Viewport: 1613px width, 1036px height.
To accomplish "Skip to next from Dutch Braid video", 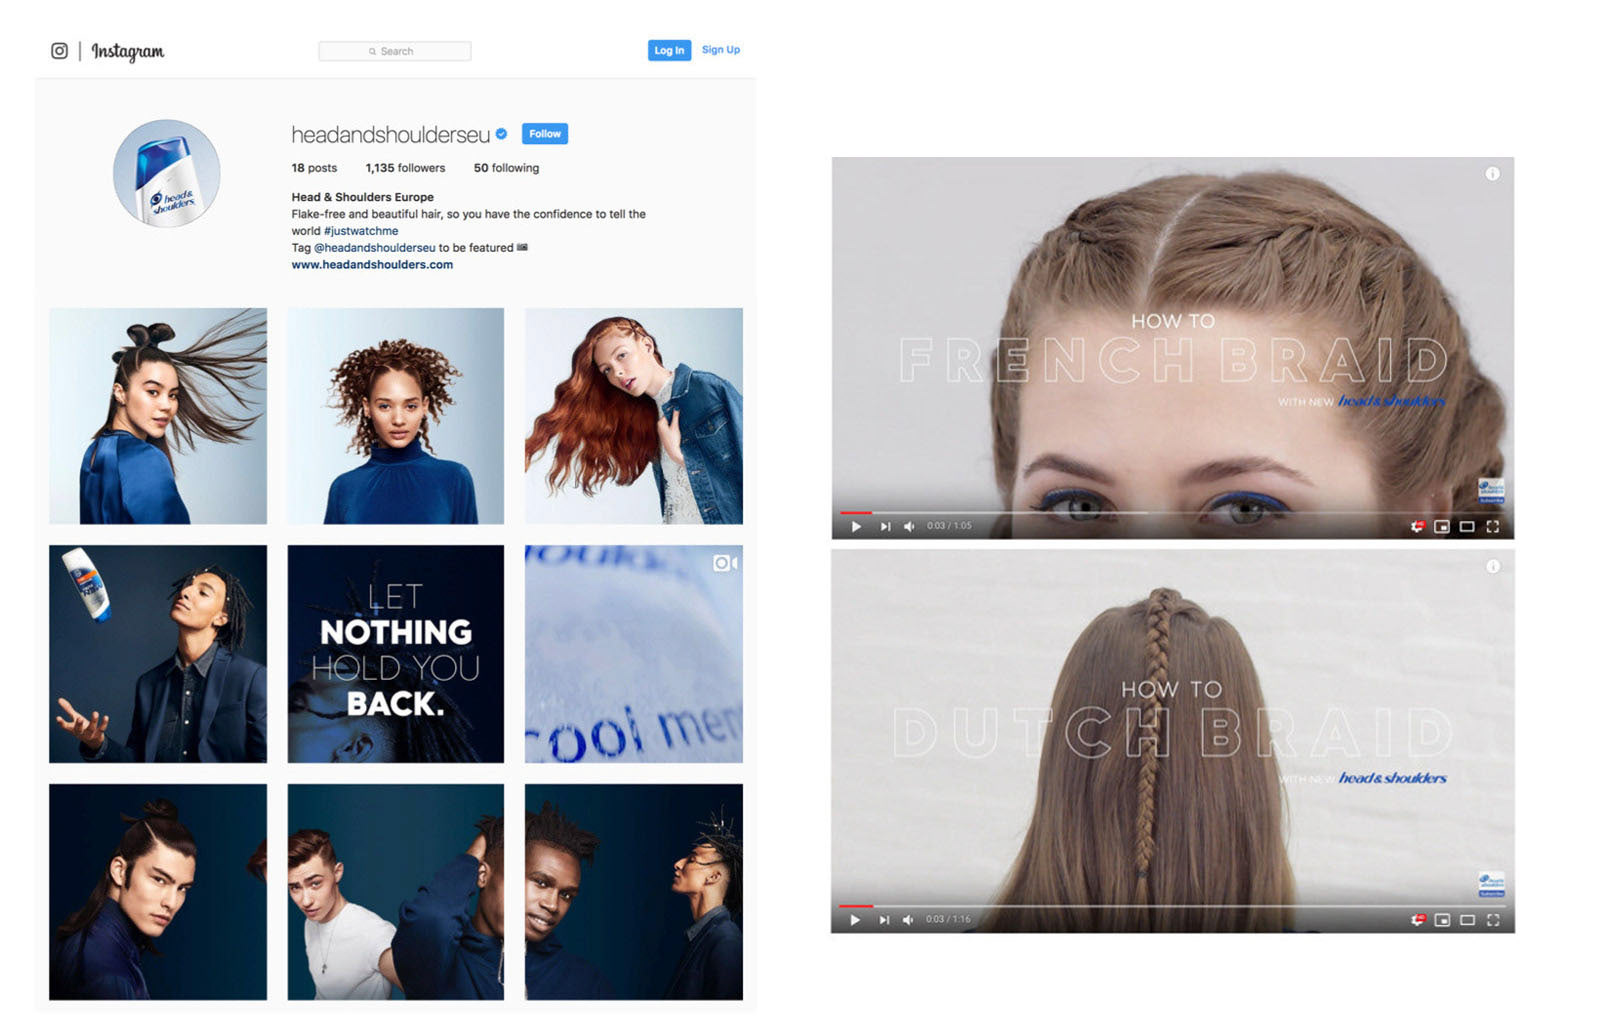I will (884, 920).
